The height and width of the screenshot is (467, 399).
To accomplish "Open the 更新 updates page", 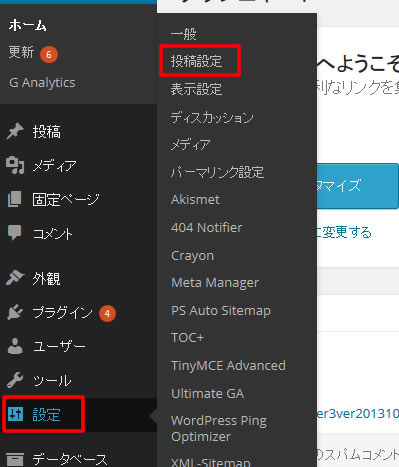I will (21, 52).
